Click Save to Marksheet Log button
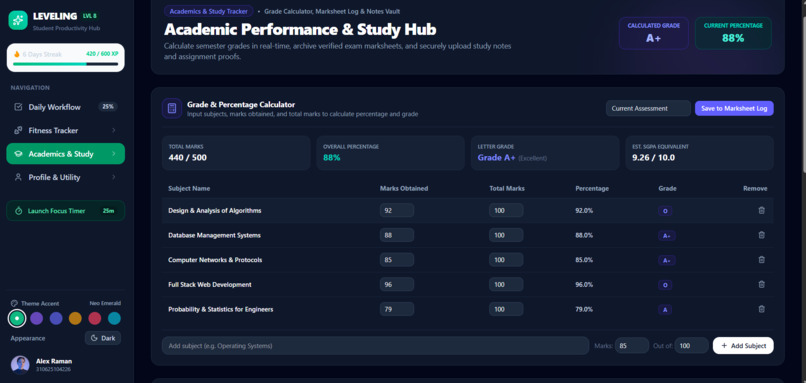806x383 pixels. pyautogui.click(x=734, y=108)
